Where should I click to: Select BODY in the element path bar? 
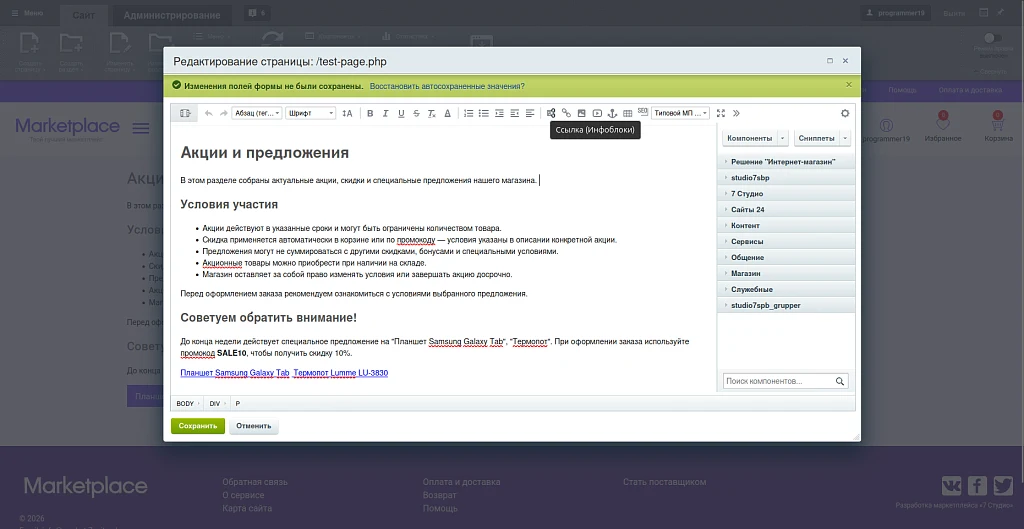tap(185, 404)
